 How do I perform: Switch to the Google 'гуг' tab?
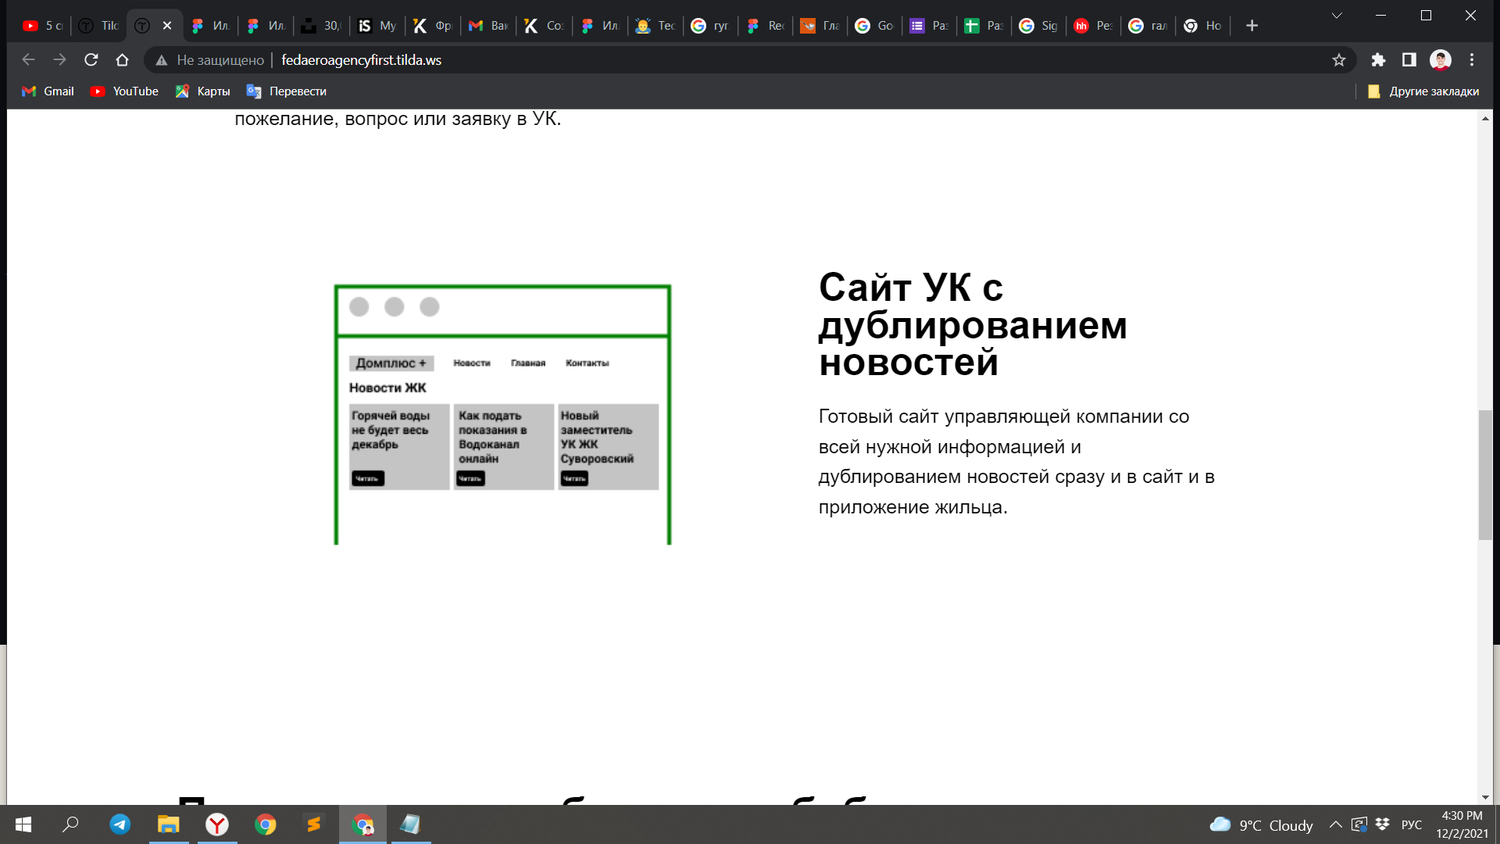tap(711, 26)
